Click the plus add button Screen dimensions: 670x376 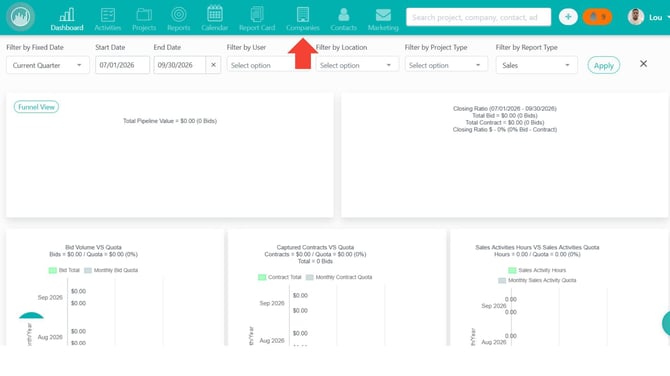pos(568,17)
